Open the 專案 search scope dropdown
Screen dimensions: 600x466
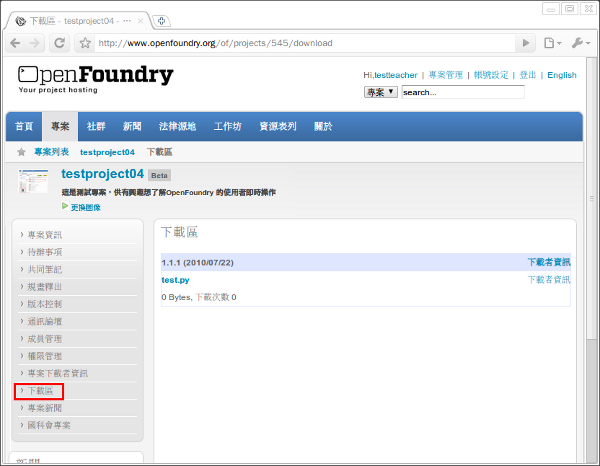380,92
